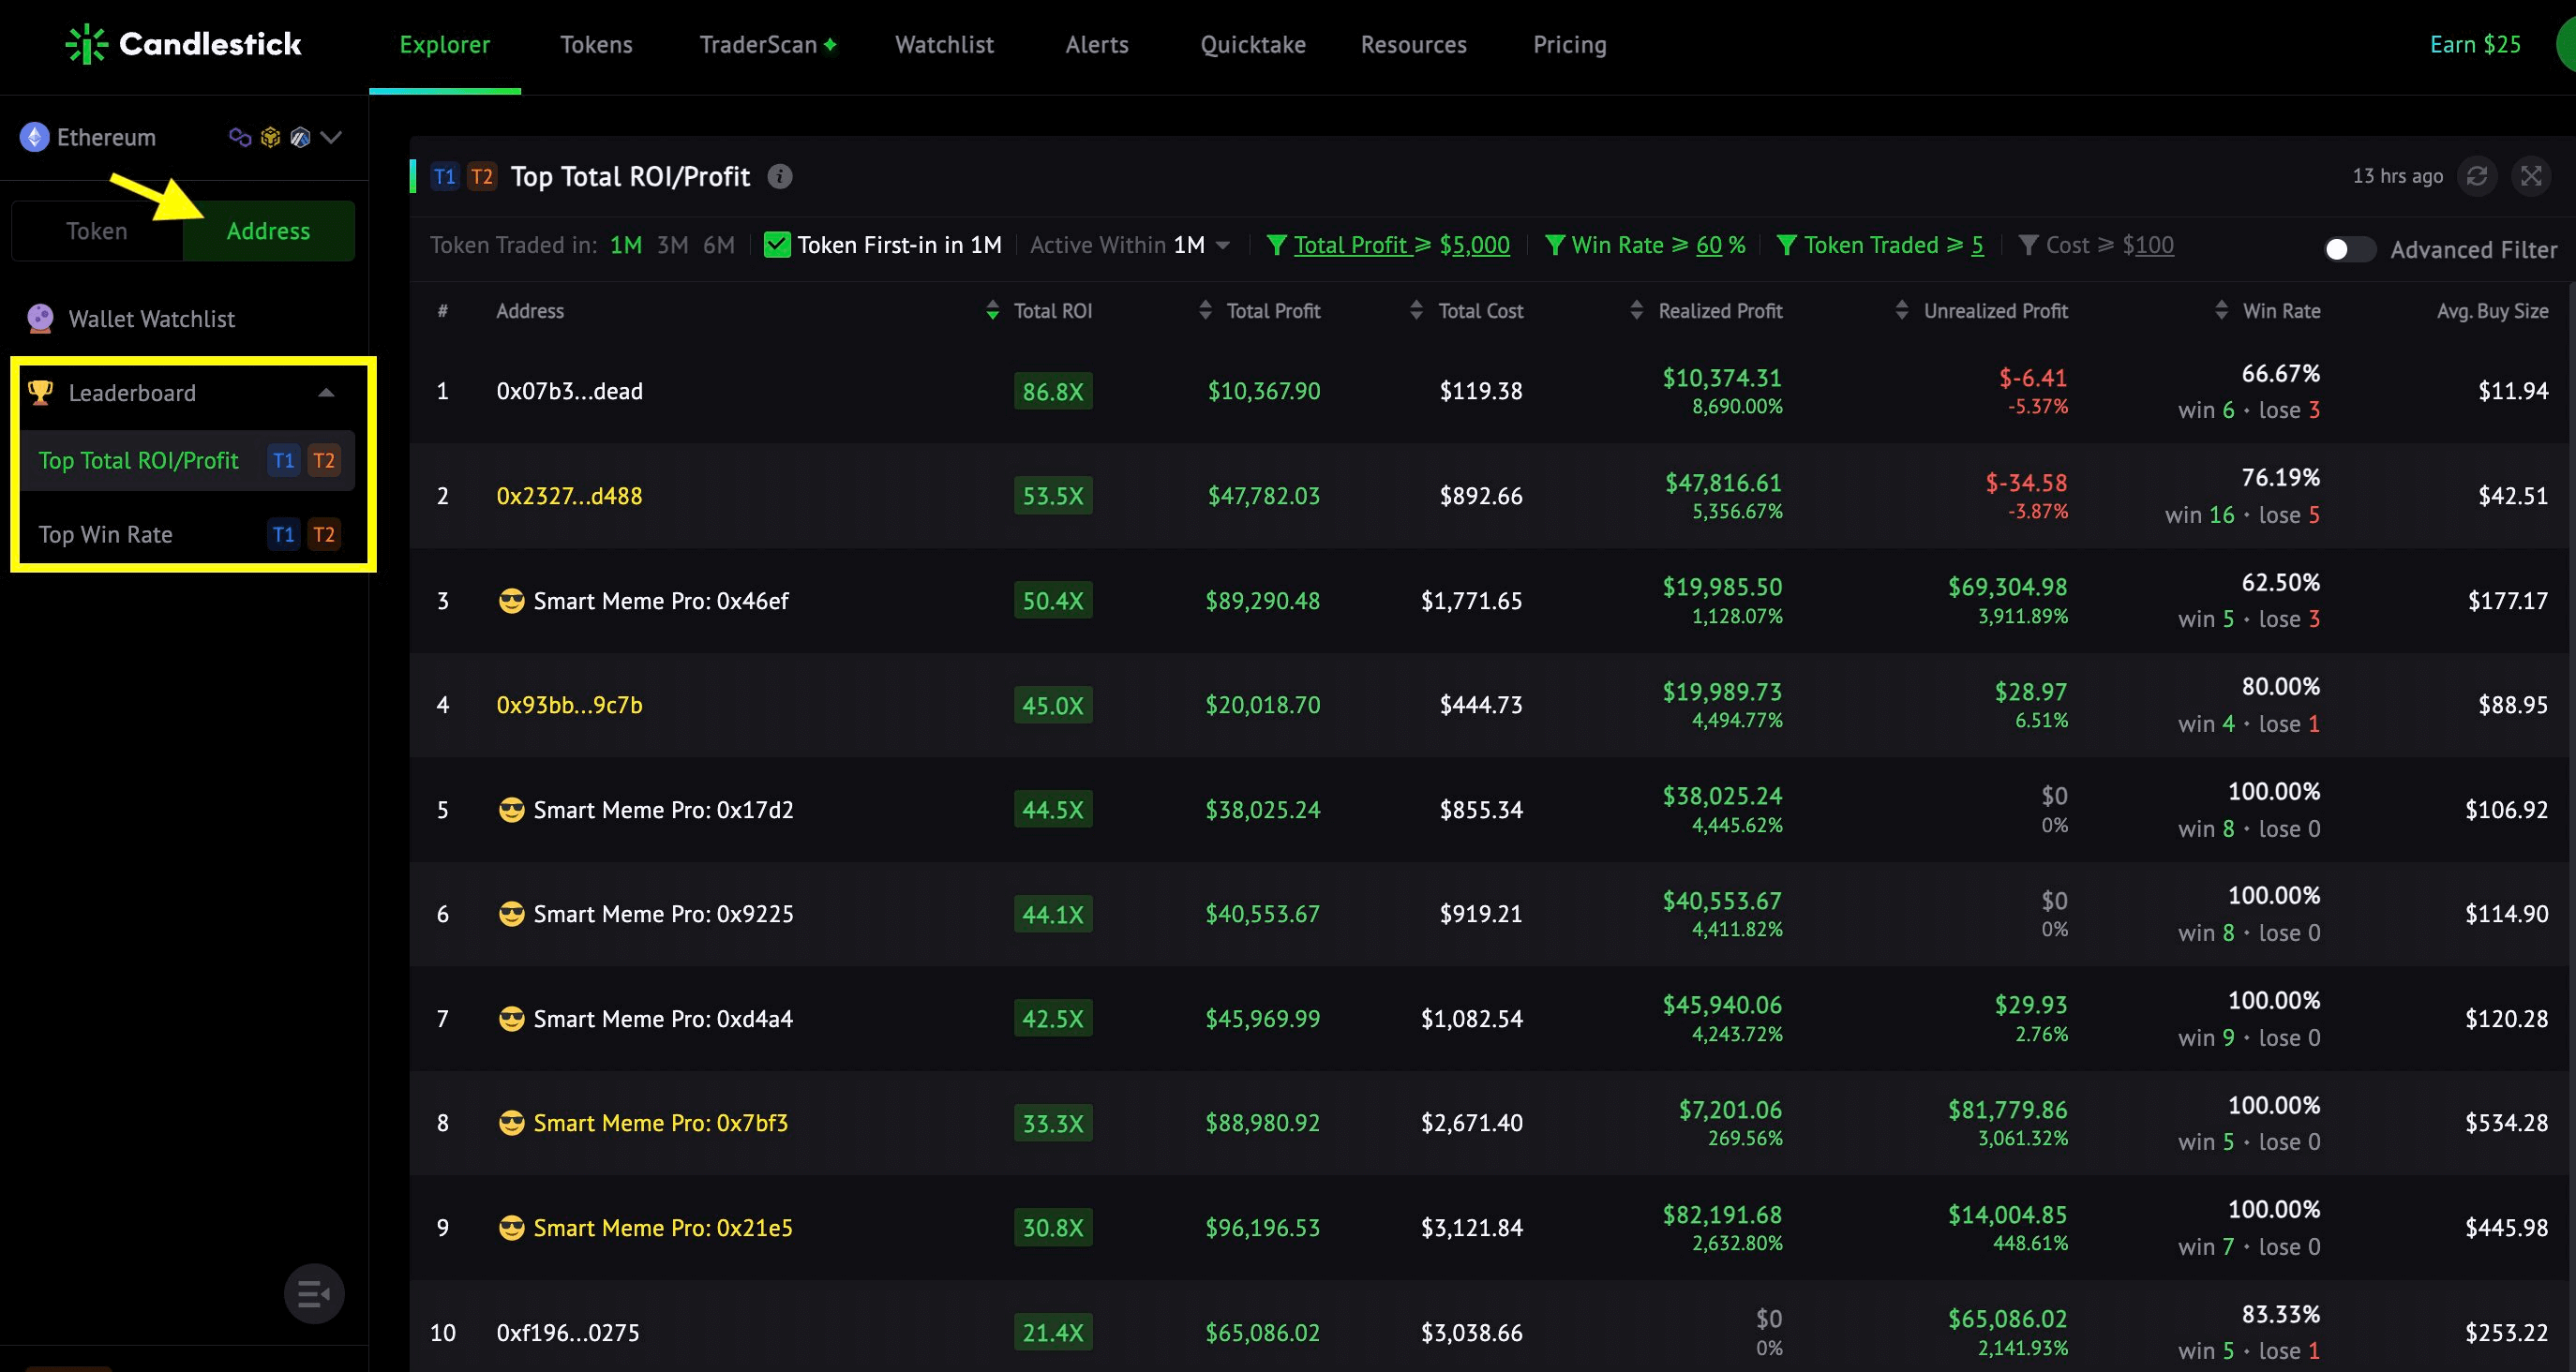Click the TraderScan sparkle icon
The image size is (2576, 1372).
(830, 44)
